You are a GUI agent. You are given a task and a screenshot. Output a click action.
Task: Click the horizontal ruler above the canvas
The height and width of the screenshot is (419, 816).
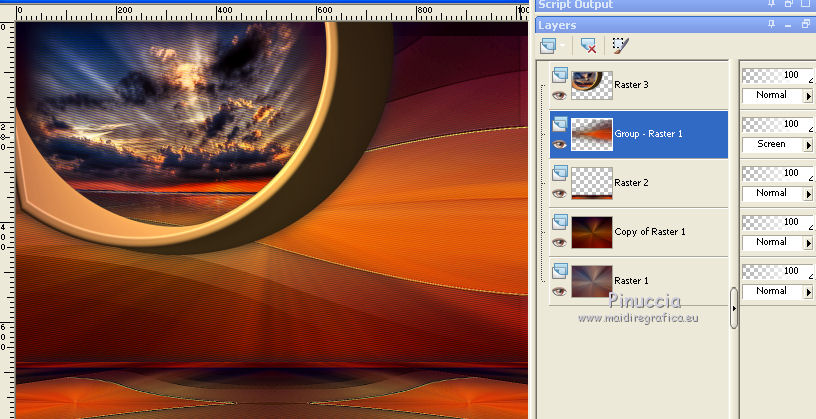(x=272, y=12)
